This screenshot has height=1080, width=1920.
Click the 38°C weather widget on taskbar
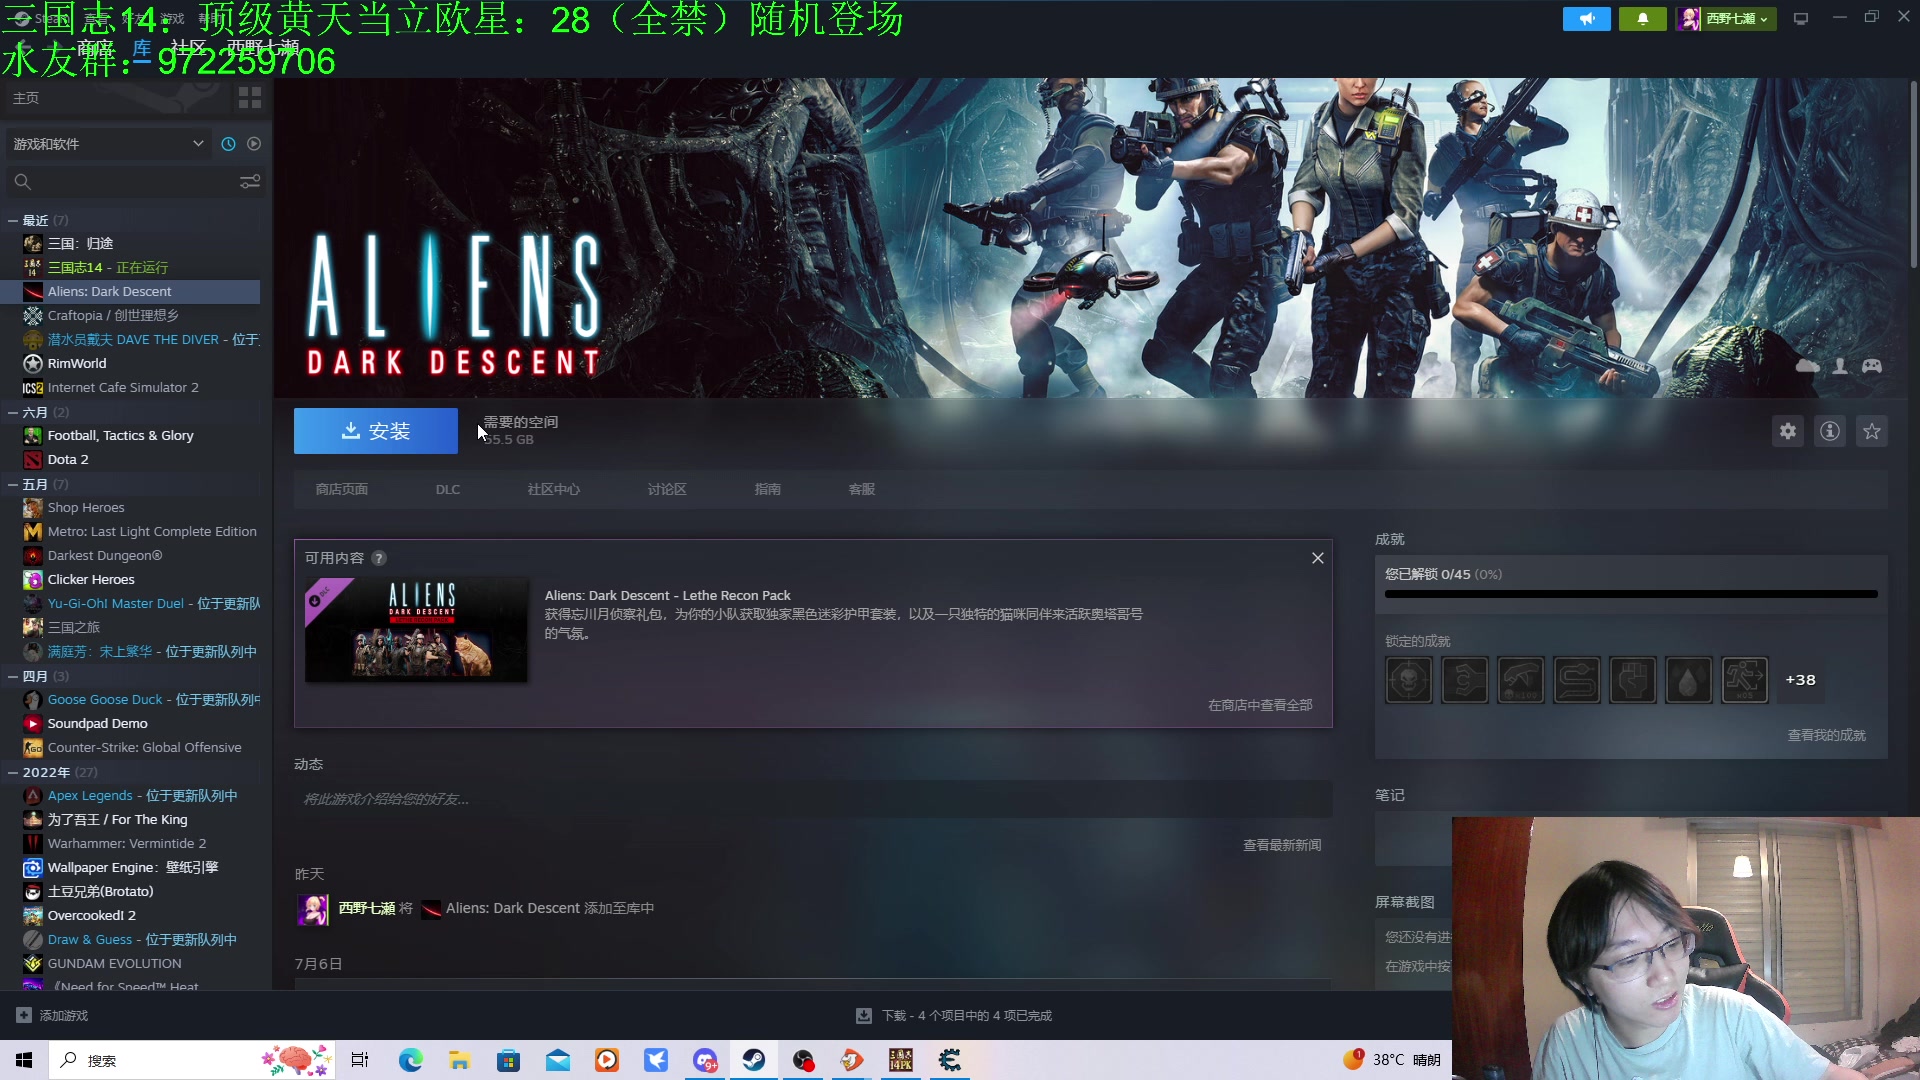pos(1392,1060)
